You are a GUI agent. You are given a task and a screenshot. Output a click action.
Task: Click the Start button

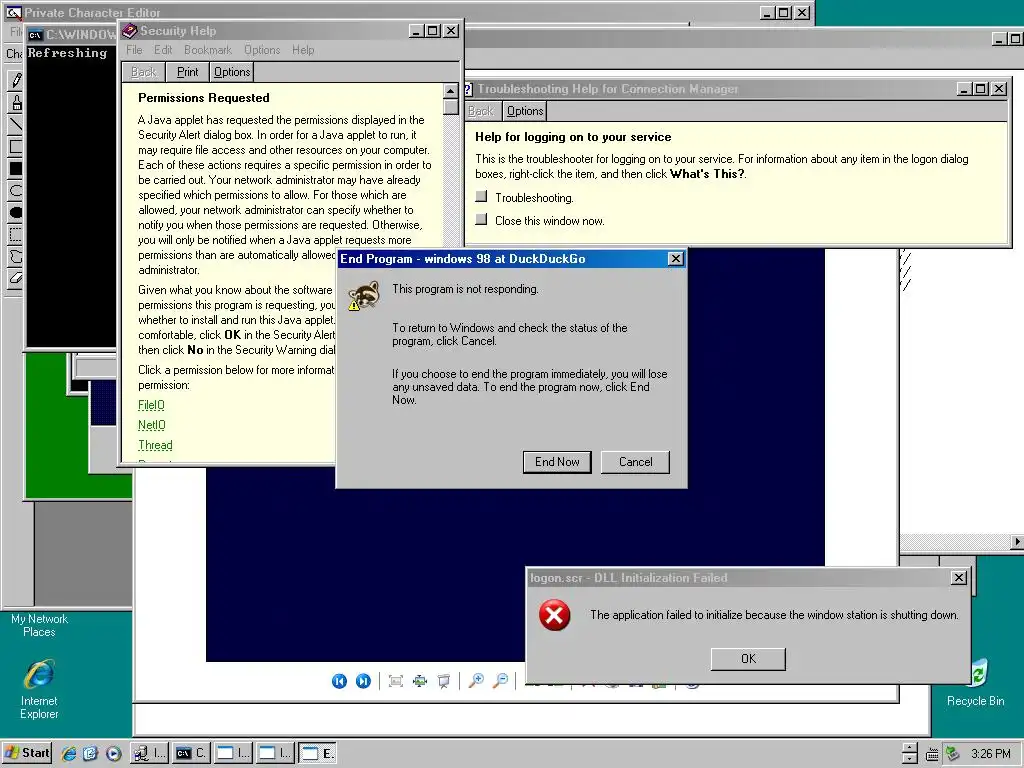[27, 753]
